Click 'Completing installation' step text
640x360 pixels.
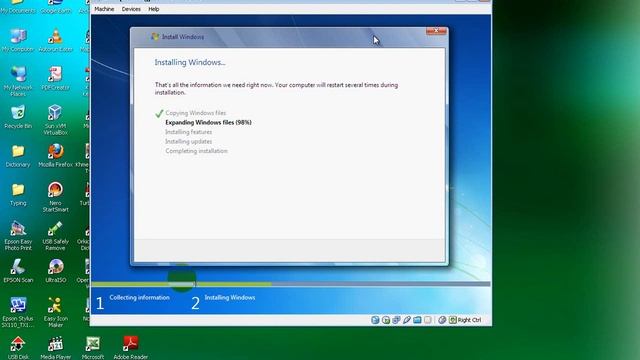point(196,151)
